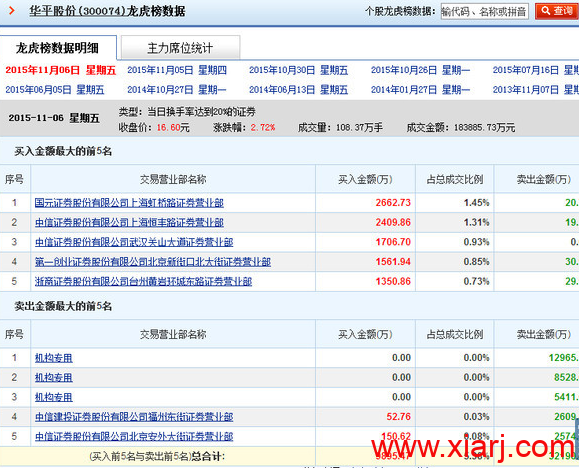Viewport: 579px width, 468px height.
Task: Click the orange 查询 search button
Action: point(557,11)
